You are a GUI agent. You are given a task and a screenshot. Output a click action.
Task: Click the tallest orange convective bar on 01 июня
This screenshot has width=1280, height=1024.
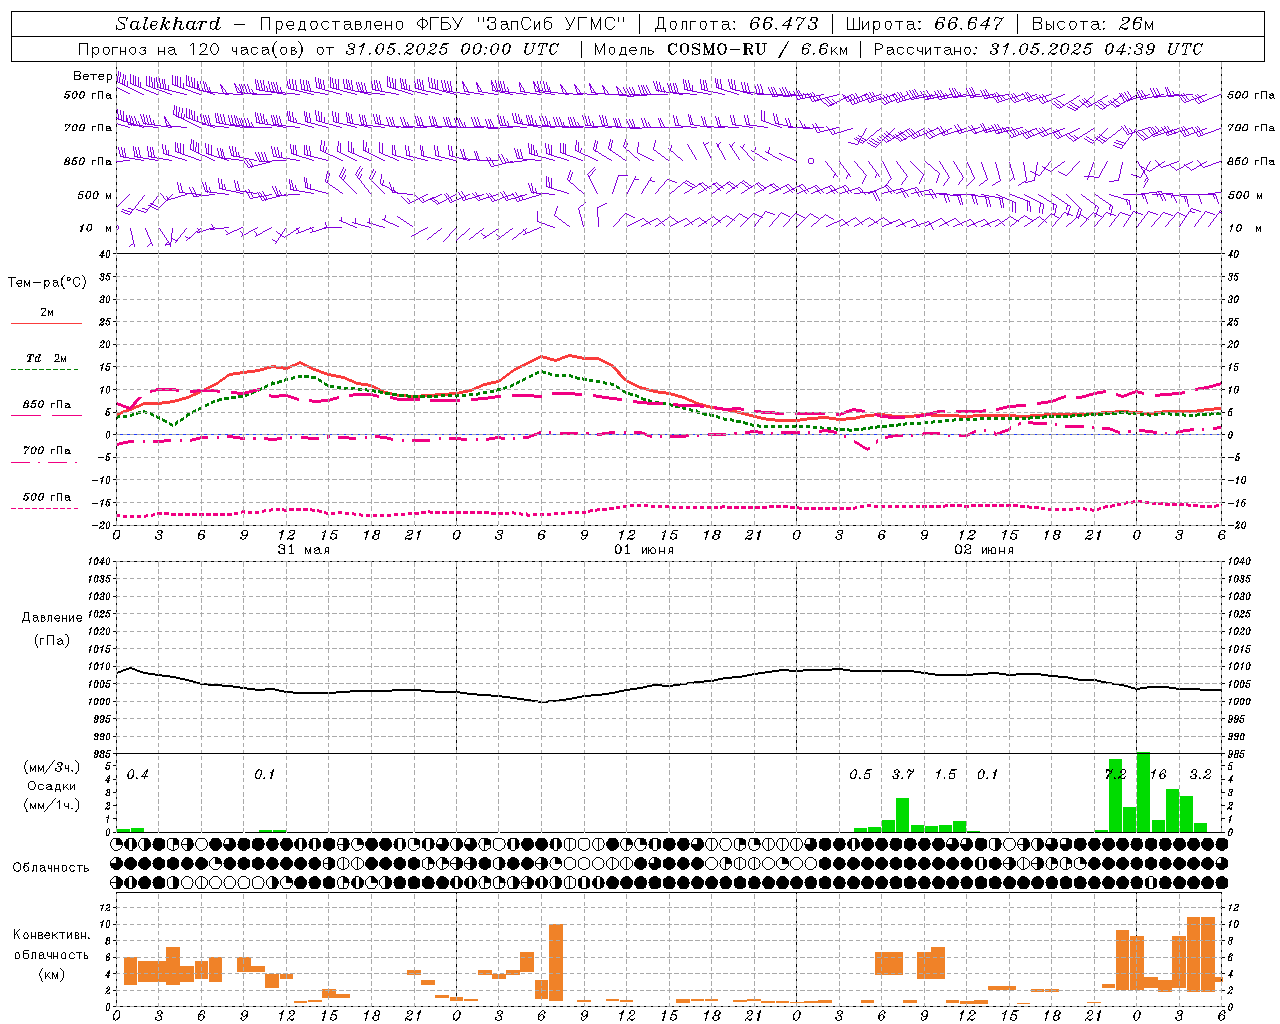pyautogui.click(x=556, y=962)
